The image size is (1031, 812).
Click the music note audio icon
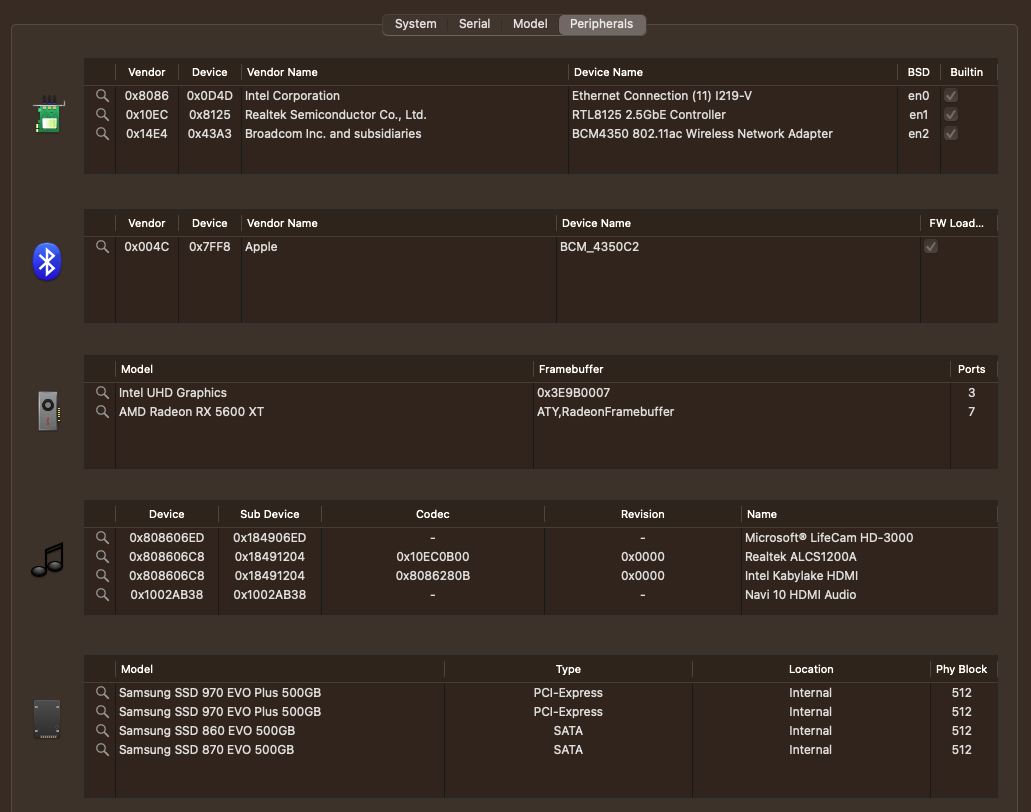coord(47,560)
